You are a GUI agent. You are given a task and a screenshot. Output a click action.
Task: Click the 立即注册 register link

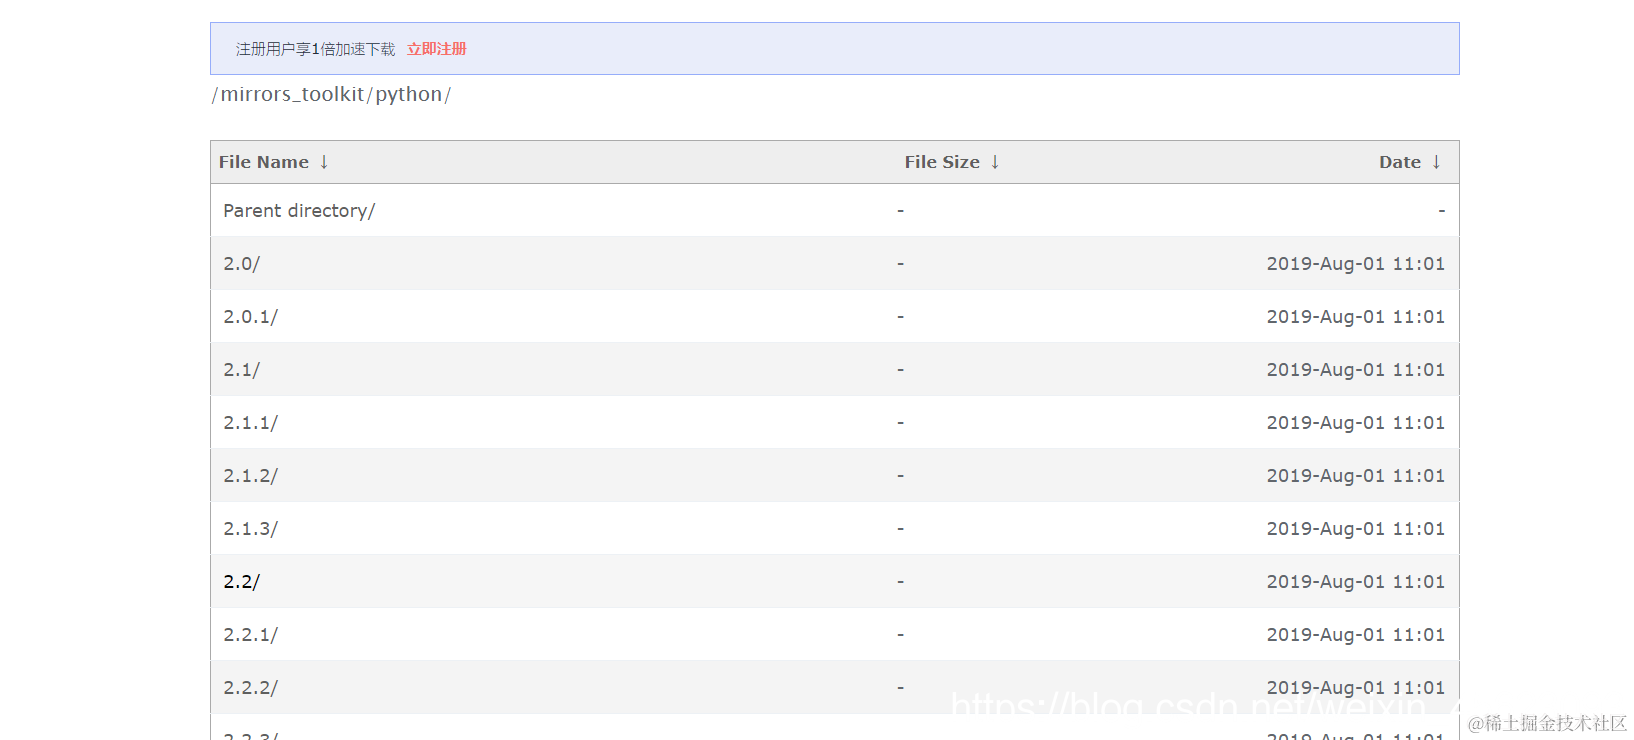[436, 49]
